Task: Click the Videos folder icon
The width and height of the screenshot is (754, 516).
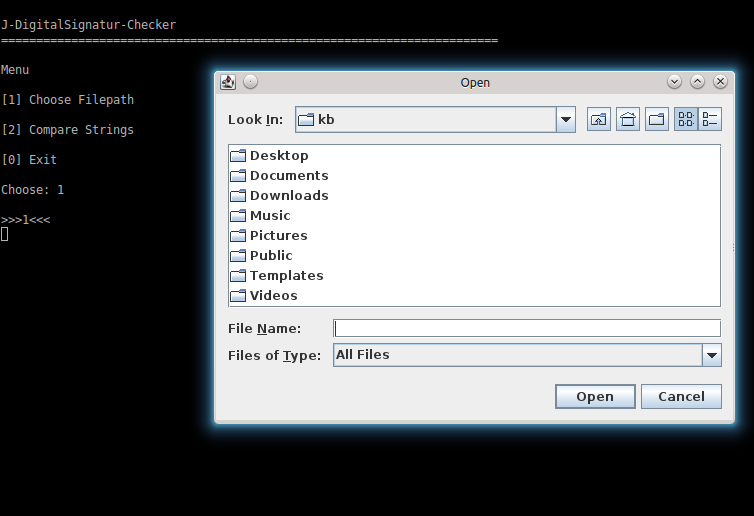Action: click(x=238, y=296)
